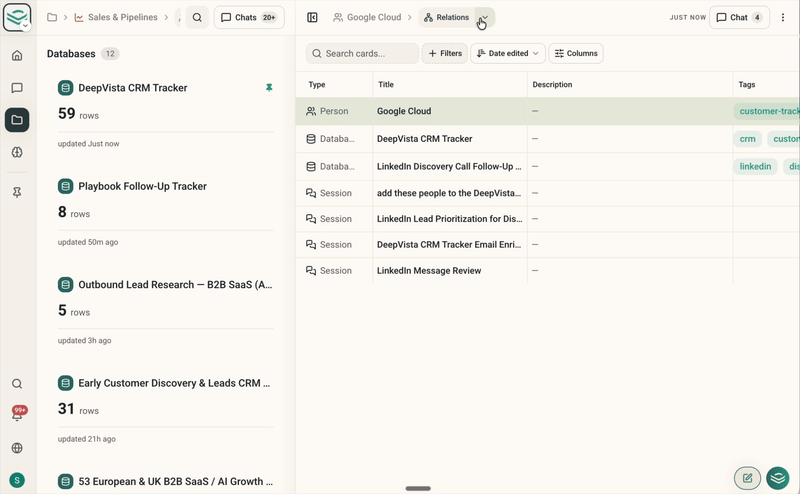Viewport: 800px width, 494px height.
Task: Open the Columns chooser
Action: click(x=576, y=53)
